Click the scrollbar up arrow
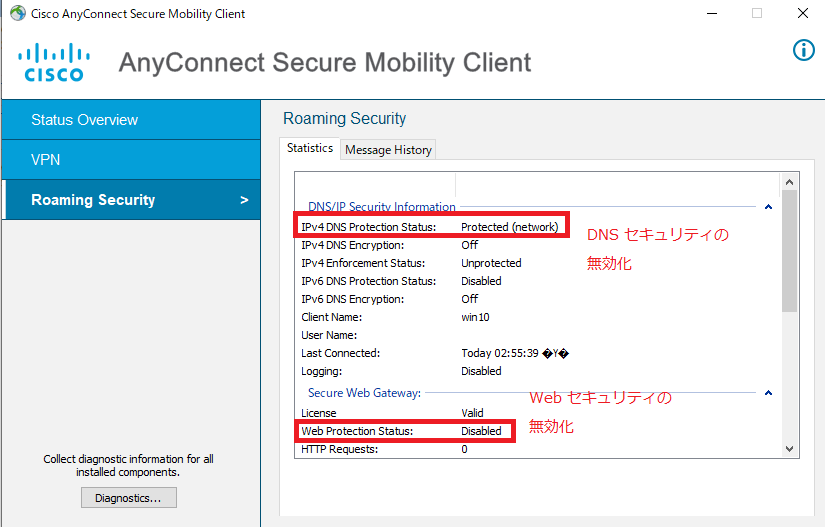825x527 pixels. click(789, 182)
